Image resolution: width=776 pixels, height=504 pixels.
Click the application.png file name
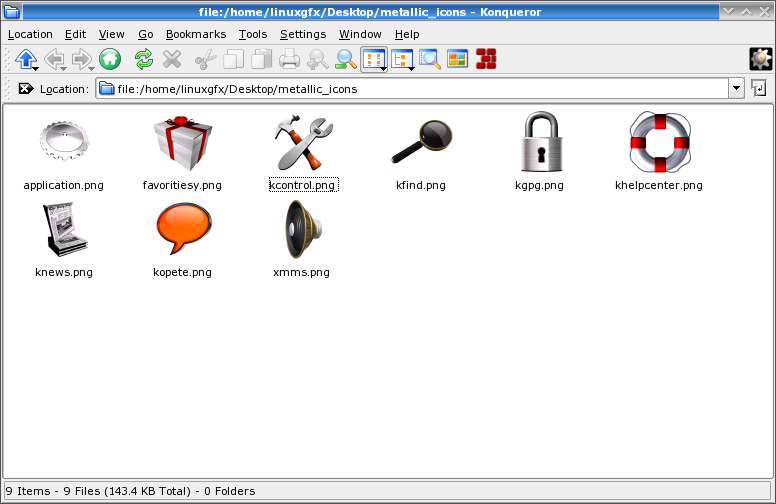pos(63,185)
